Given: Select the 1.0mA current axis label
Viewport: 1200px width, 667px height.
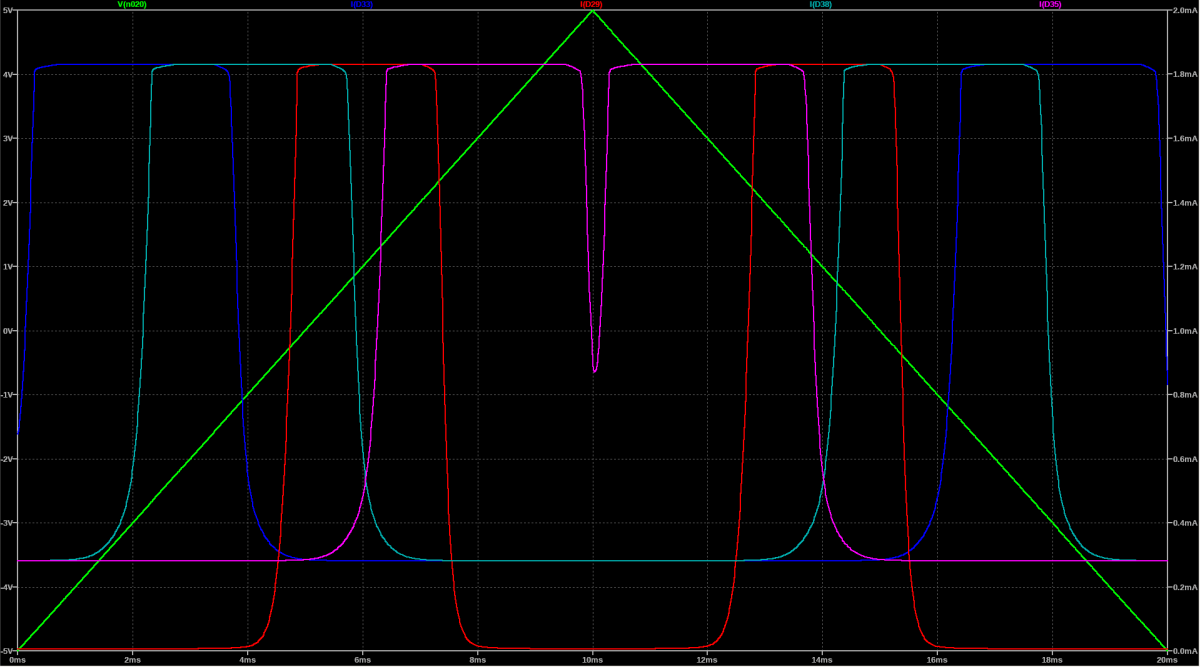Looking at the screenshot, I should 1183,330.
